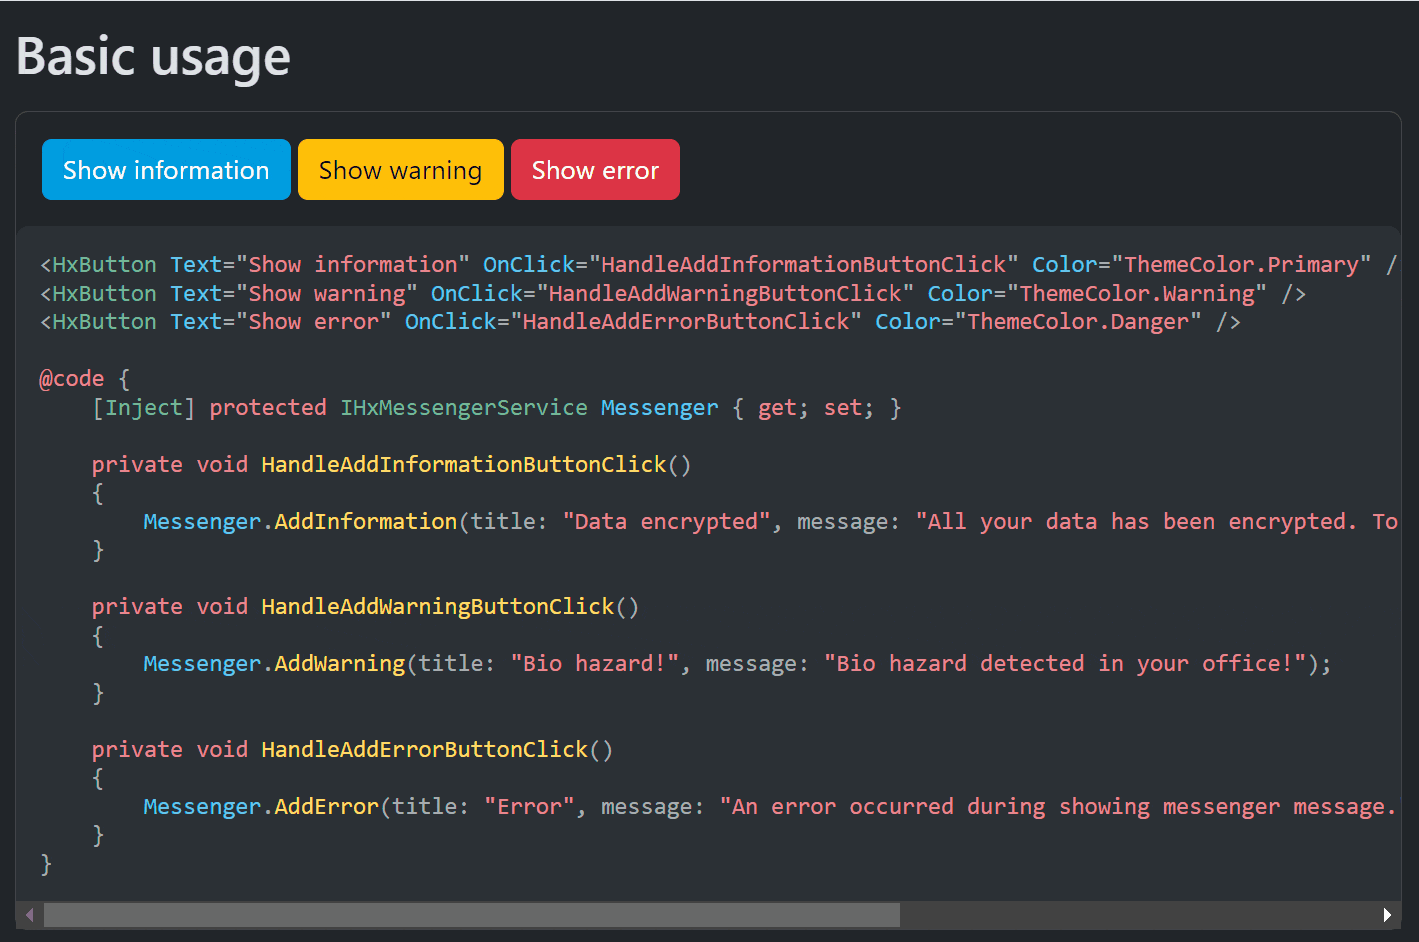Click the Messenger.AddWarning call

(274, 664)
